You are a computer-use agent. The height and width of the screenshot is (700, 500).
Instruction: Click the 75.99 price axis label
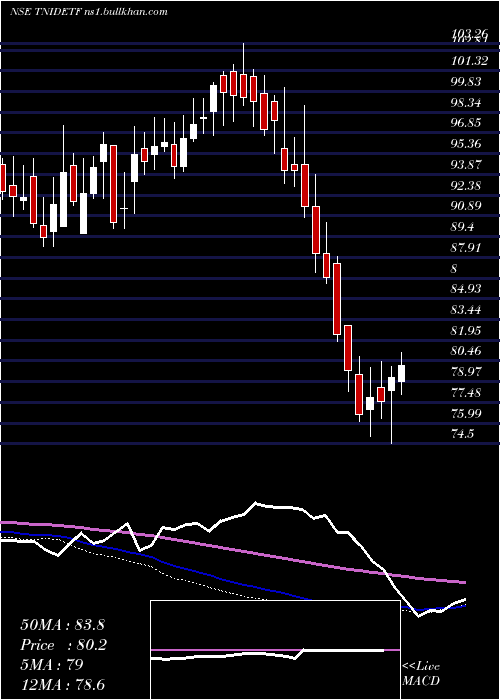[x=466, y=413]
